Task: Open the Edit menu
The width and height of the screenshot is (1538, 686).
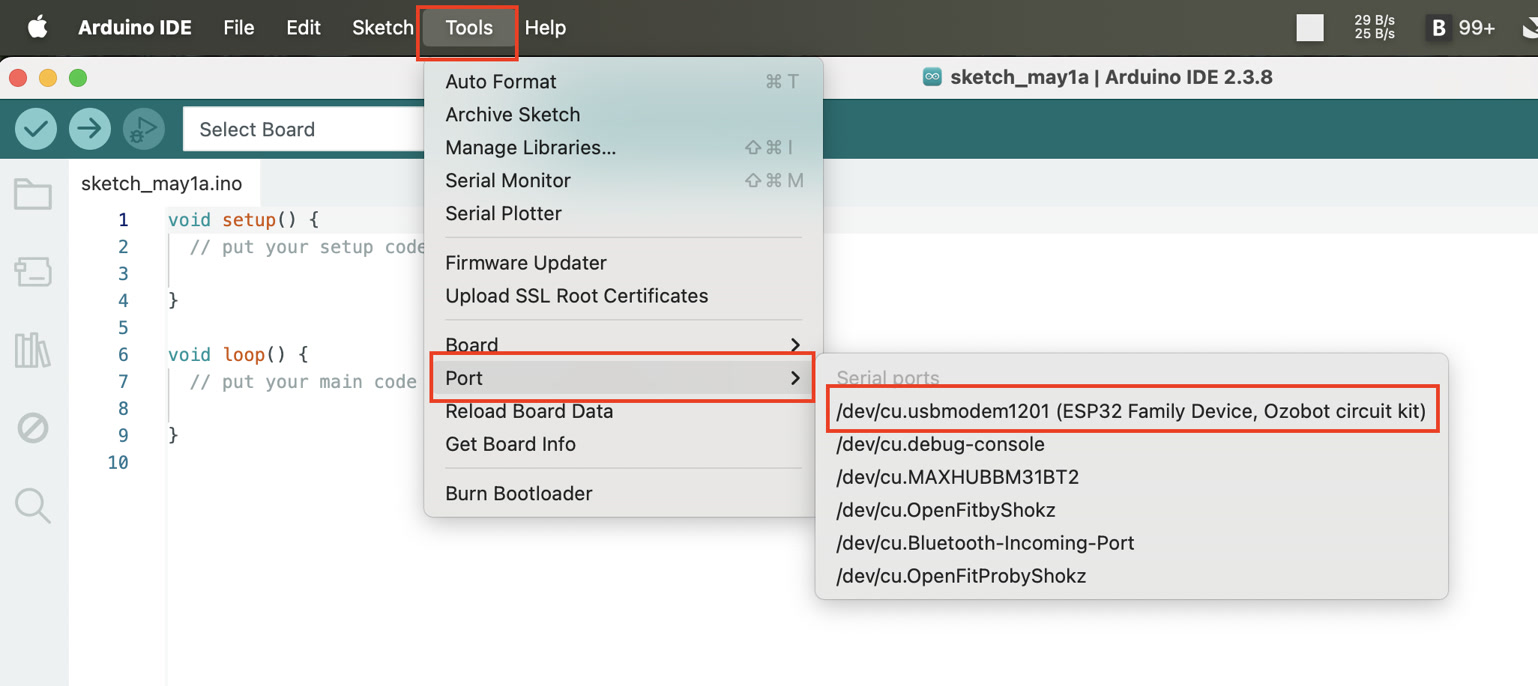Action: 303,28
